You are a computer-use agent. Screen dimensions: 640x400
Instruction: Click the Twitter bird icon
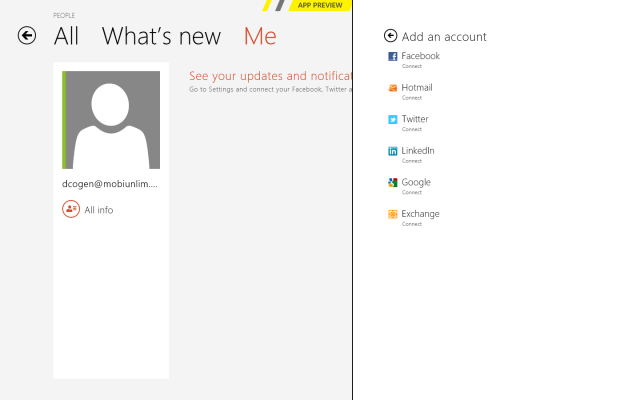[x=393, y=120]
